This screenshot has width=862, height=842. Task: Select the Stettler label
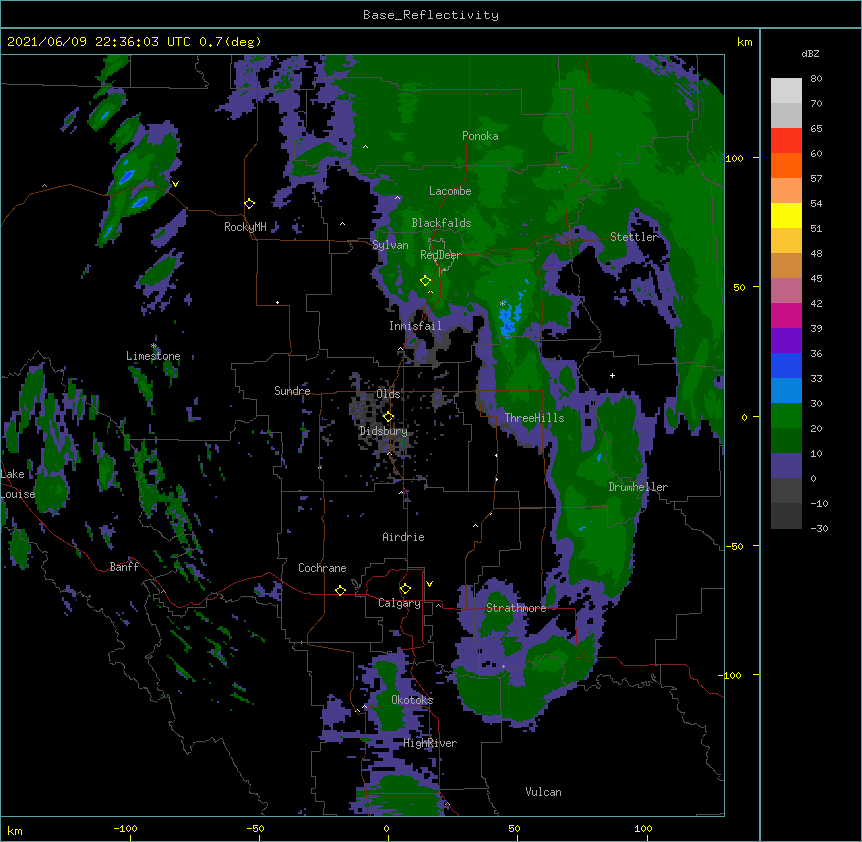(634, 237)
